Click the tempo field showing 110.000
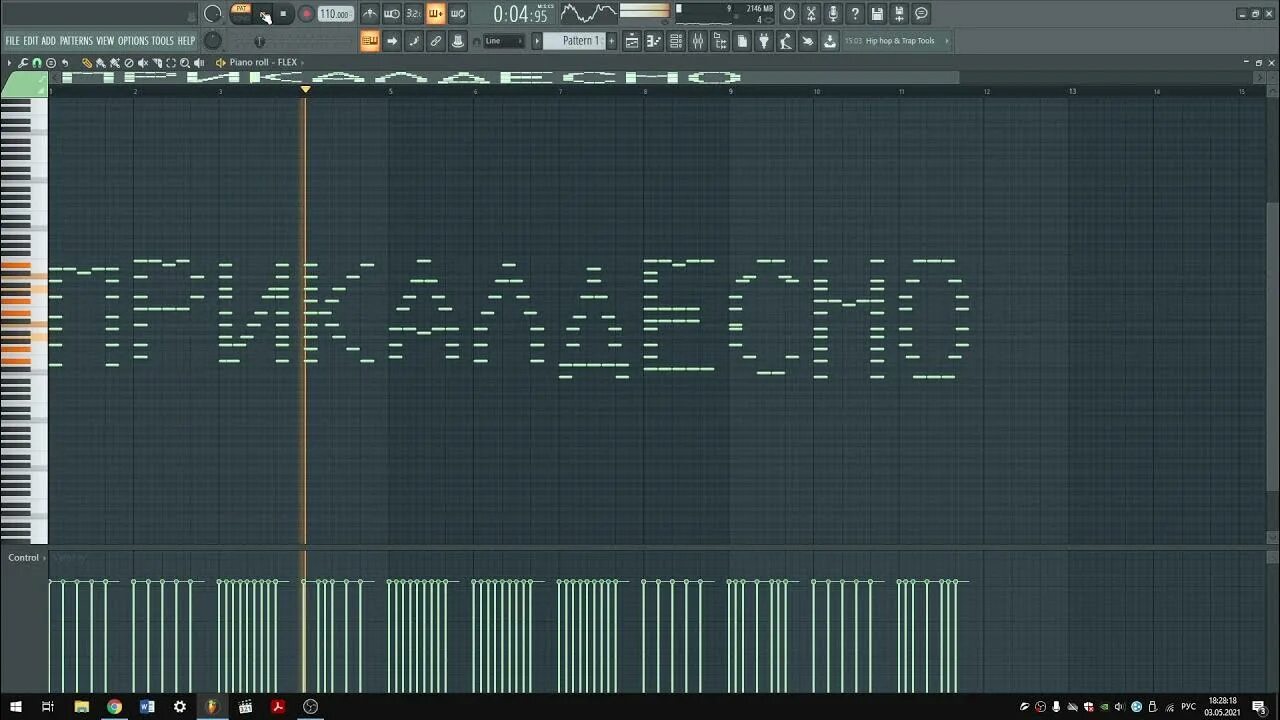The height and width of the screenshot is (720, 1280). point(335,14)
